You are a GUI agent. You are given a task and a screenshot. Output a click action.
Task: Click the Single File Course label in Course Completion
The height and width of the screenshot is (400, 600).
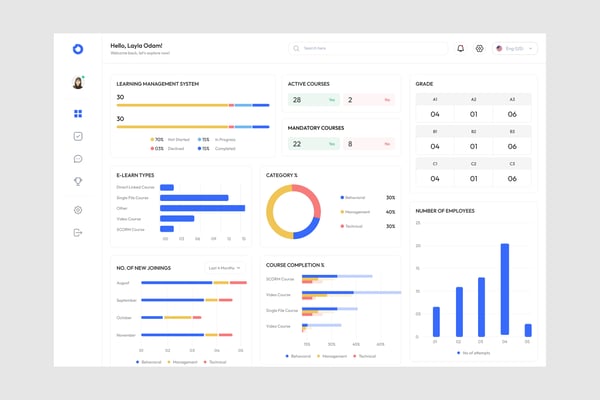point(282,310)
